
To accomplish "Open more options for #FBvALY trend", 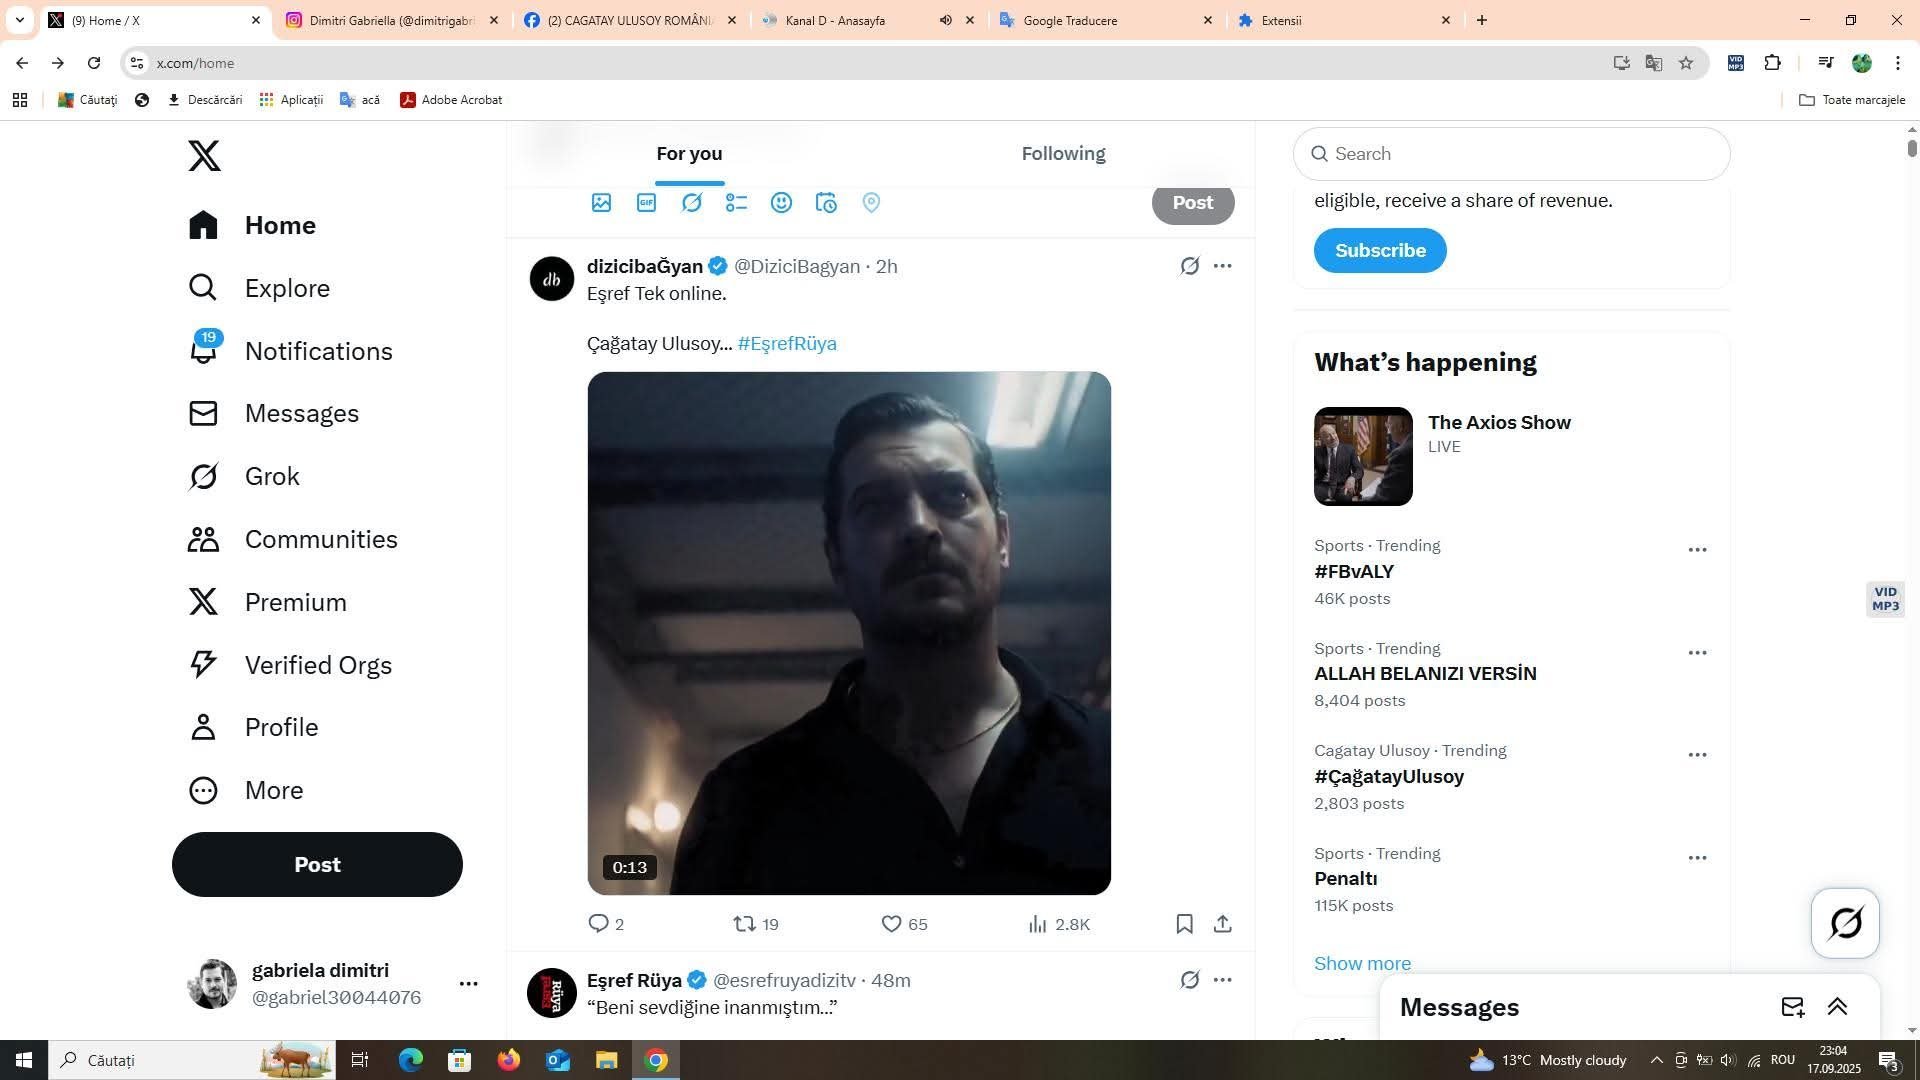I will (1697, 550).
